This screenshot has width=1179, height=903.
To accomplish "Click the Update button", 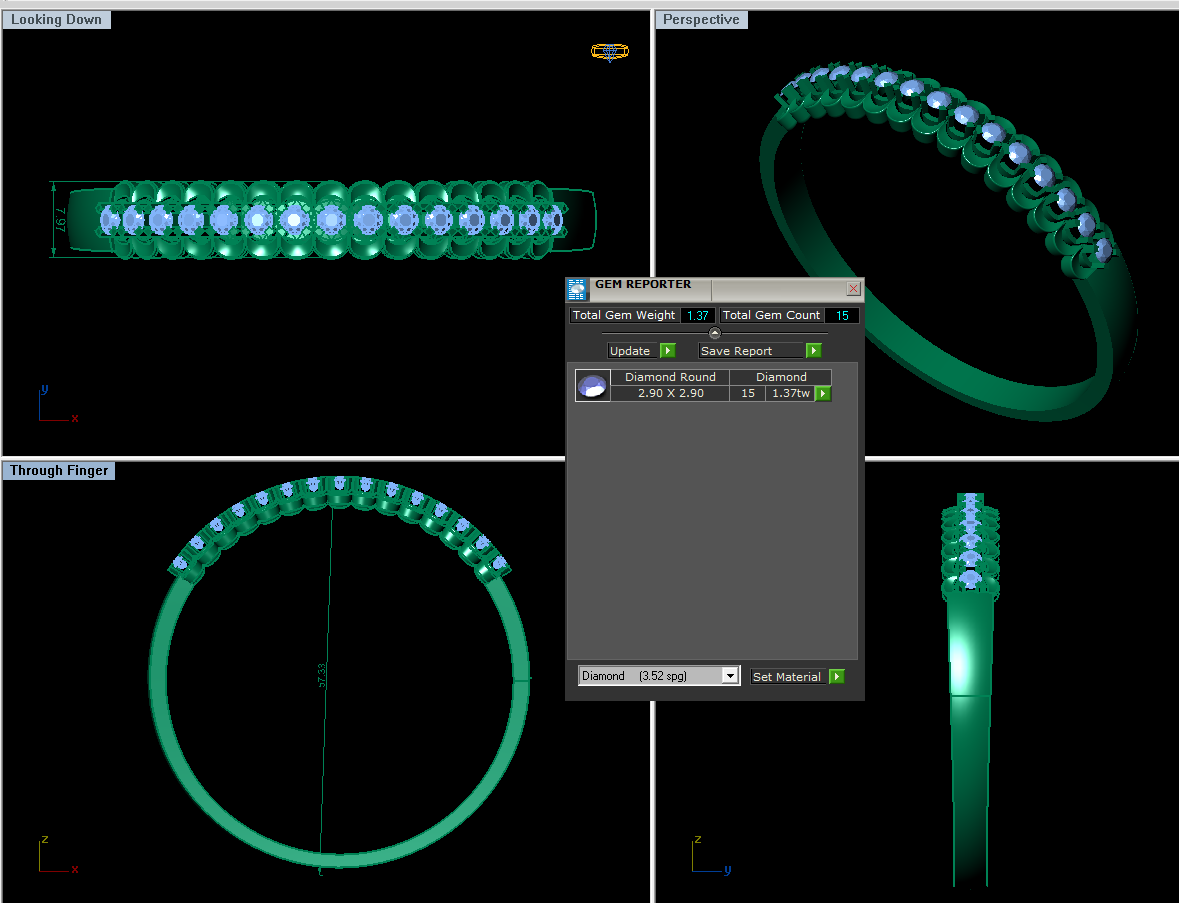I will pos(633,351).
